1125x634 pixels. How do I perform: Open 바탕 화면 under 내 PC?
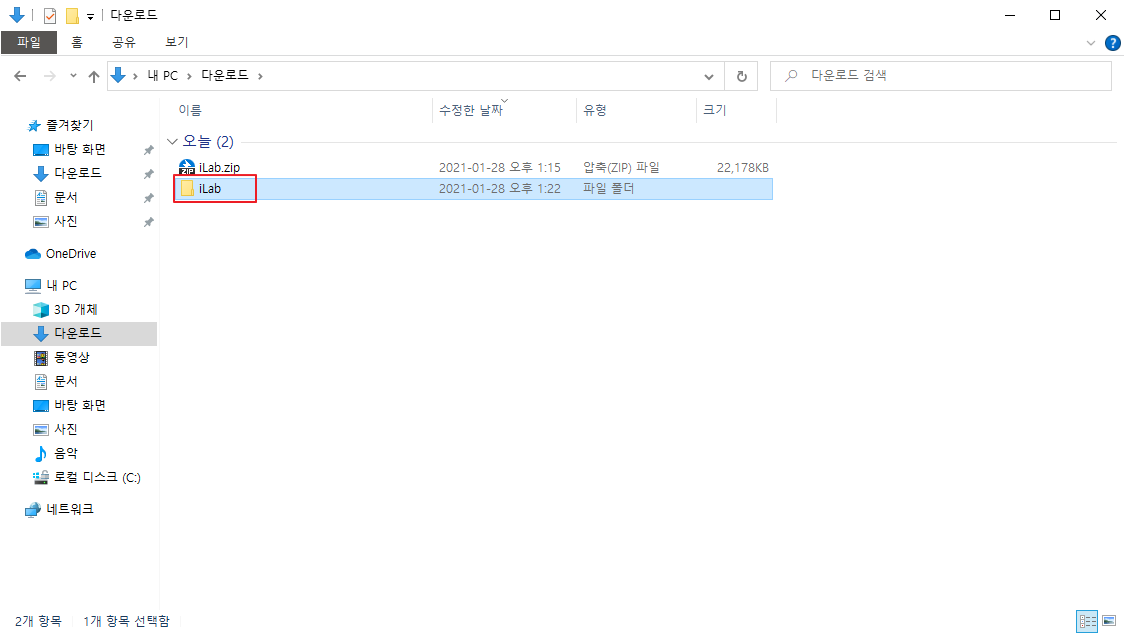click(x=80, y=405)
